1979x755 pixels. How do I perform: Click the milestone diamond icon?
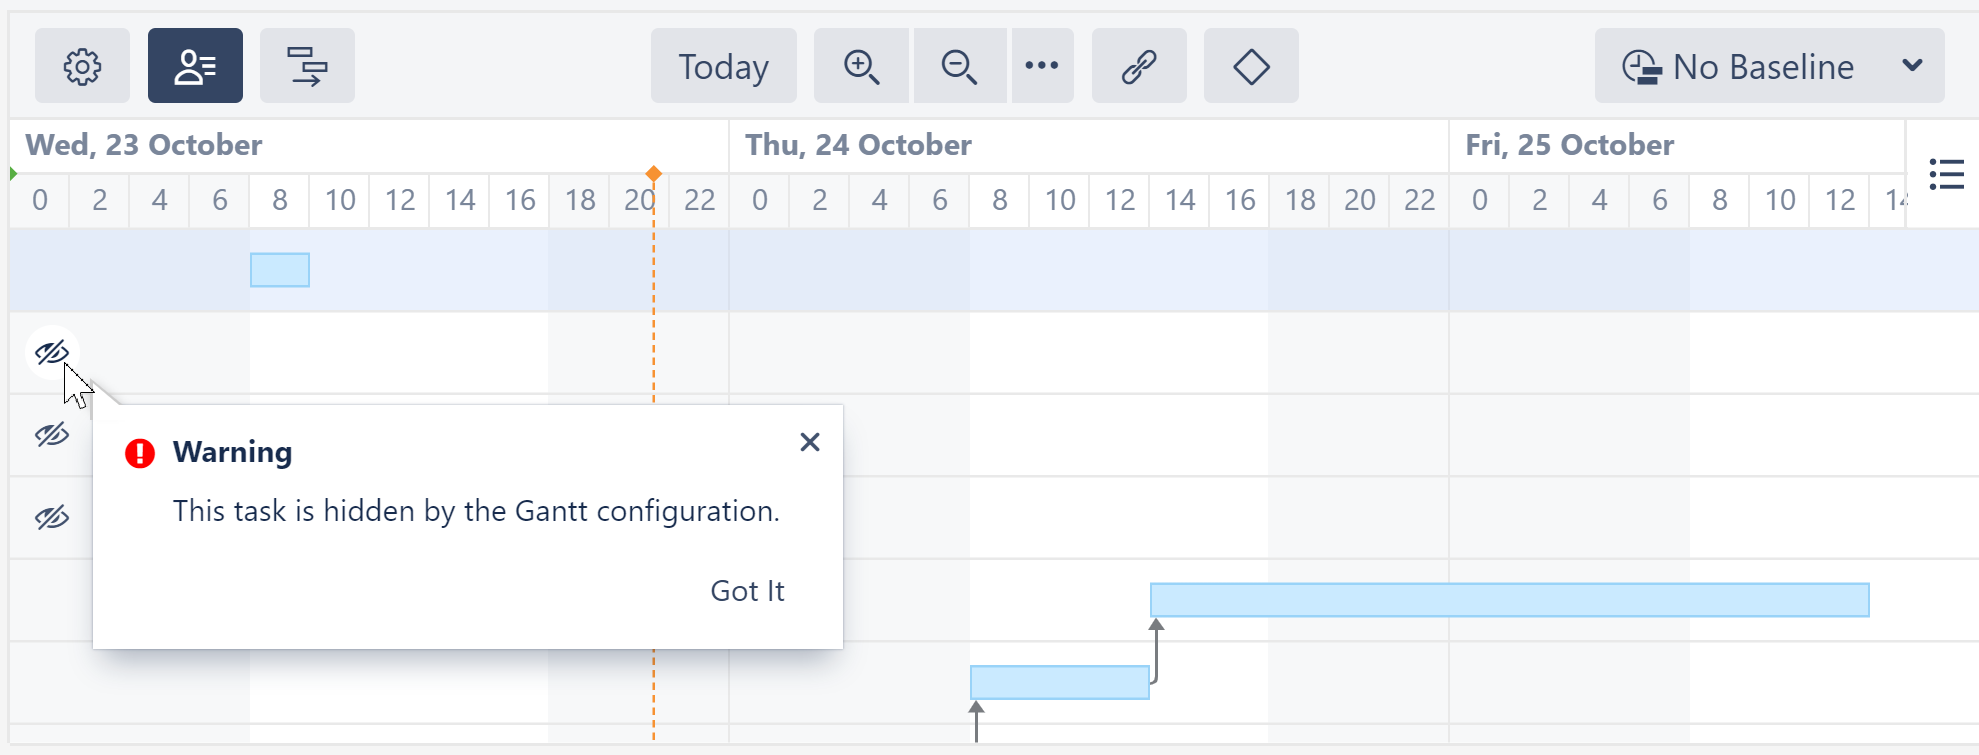(x=1251, y=66)
